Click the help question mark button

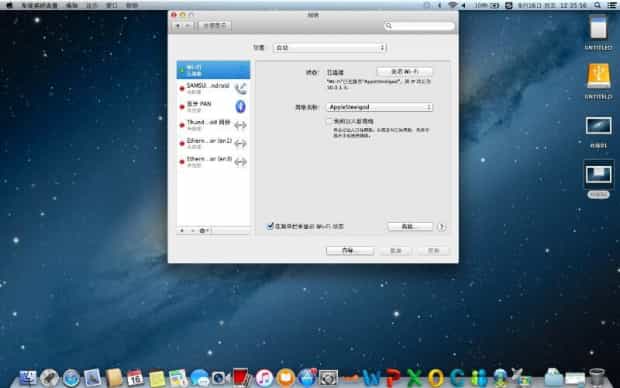[442, 227]
